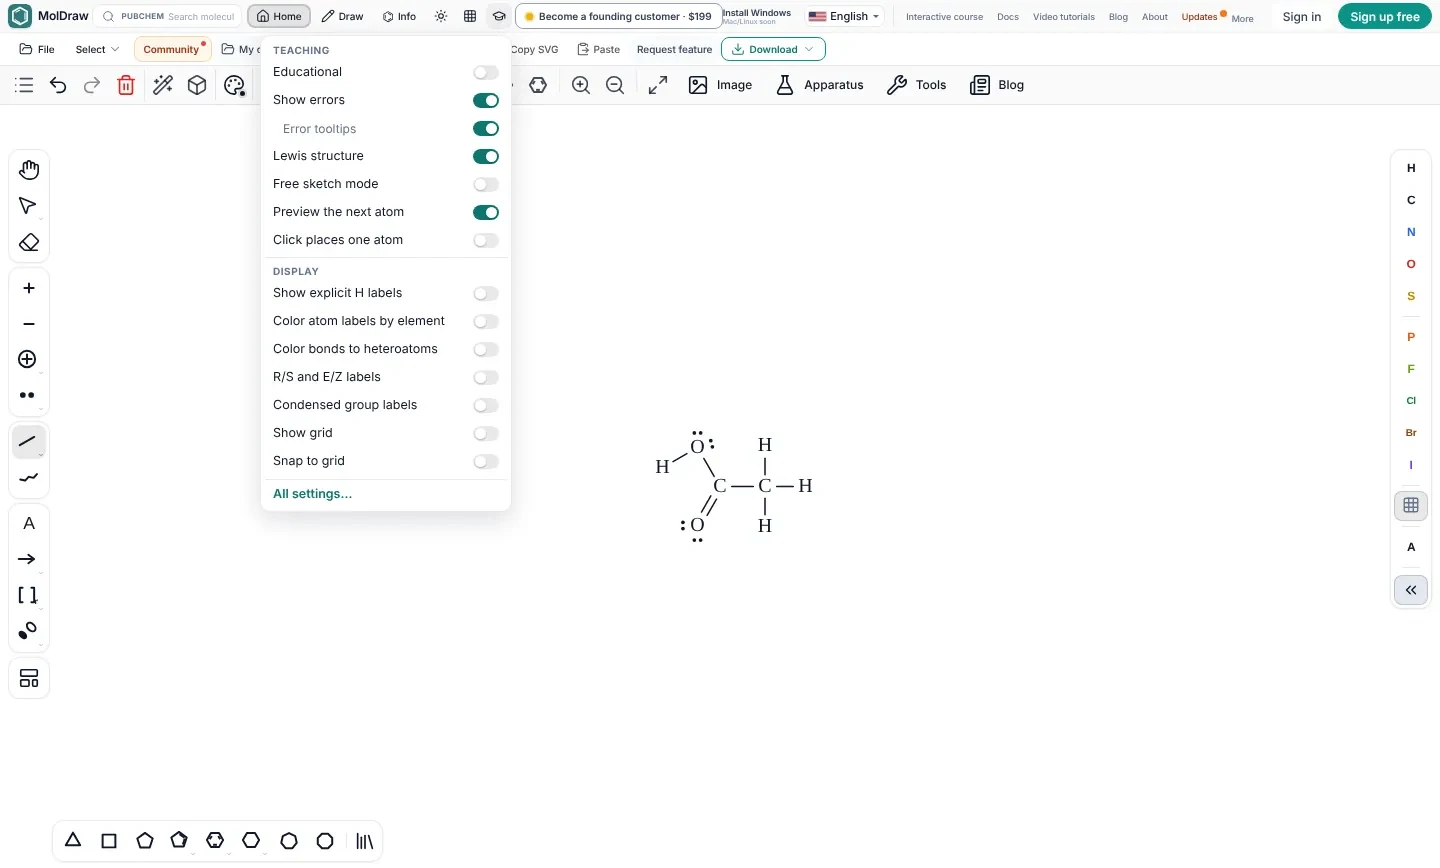The width and height of the screenshot is (1440, 868).
Task: Select the reaction arrow tool
Action: [x=27, y=559]
